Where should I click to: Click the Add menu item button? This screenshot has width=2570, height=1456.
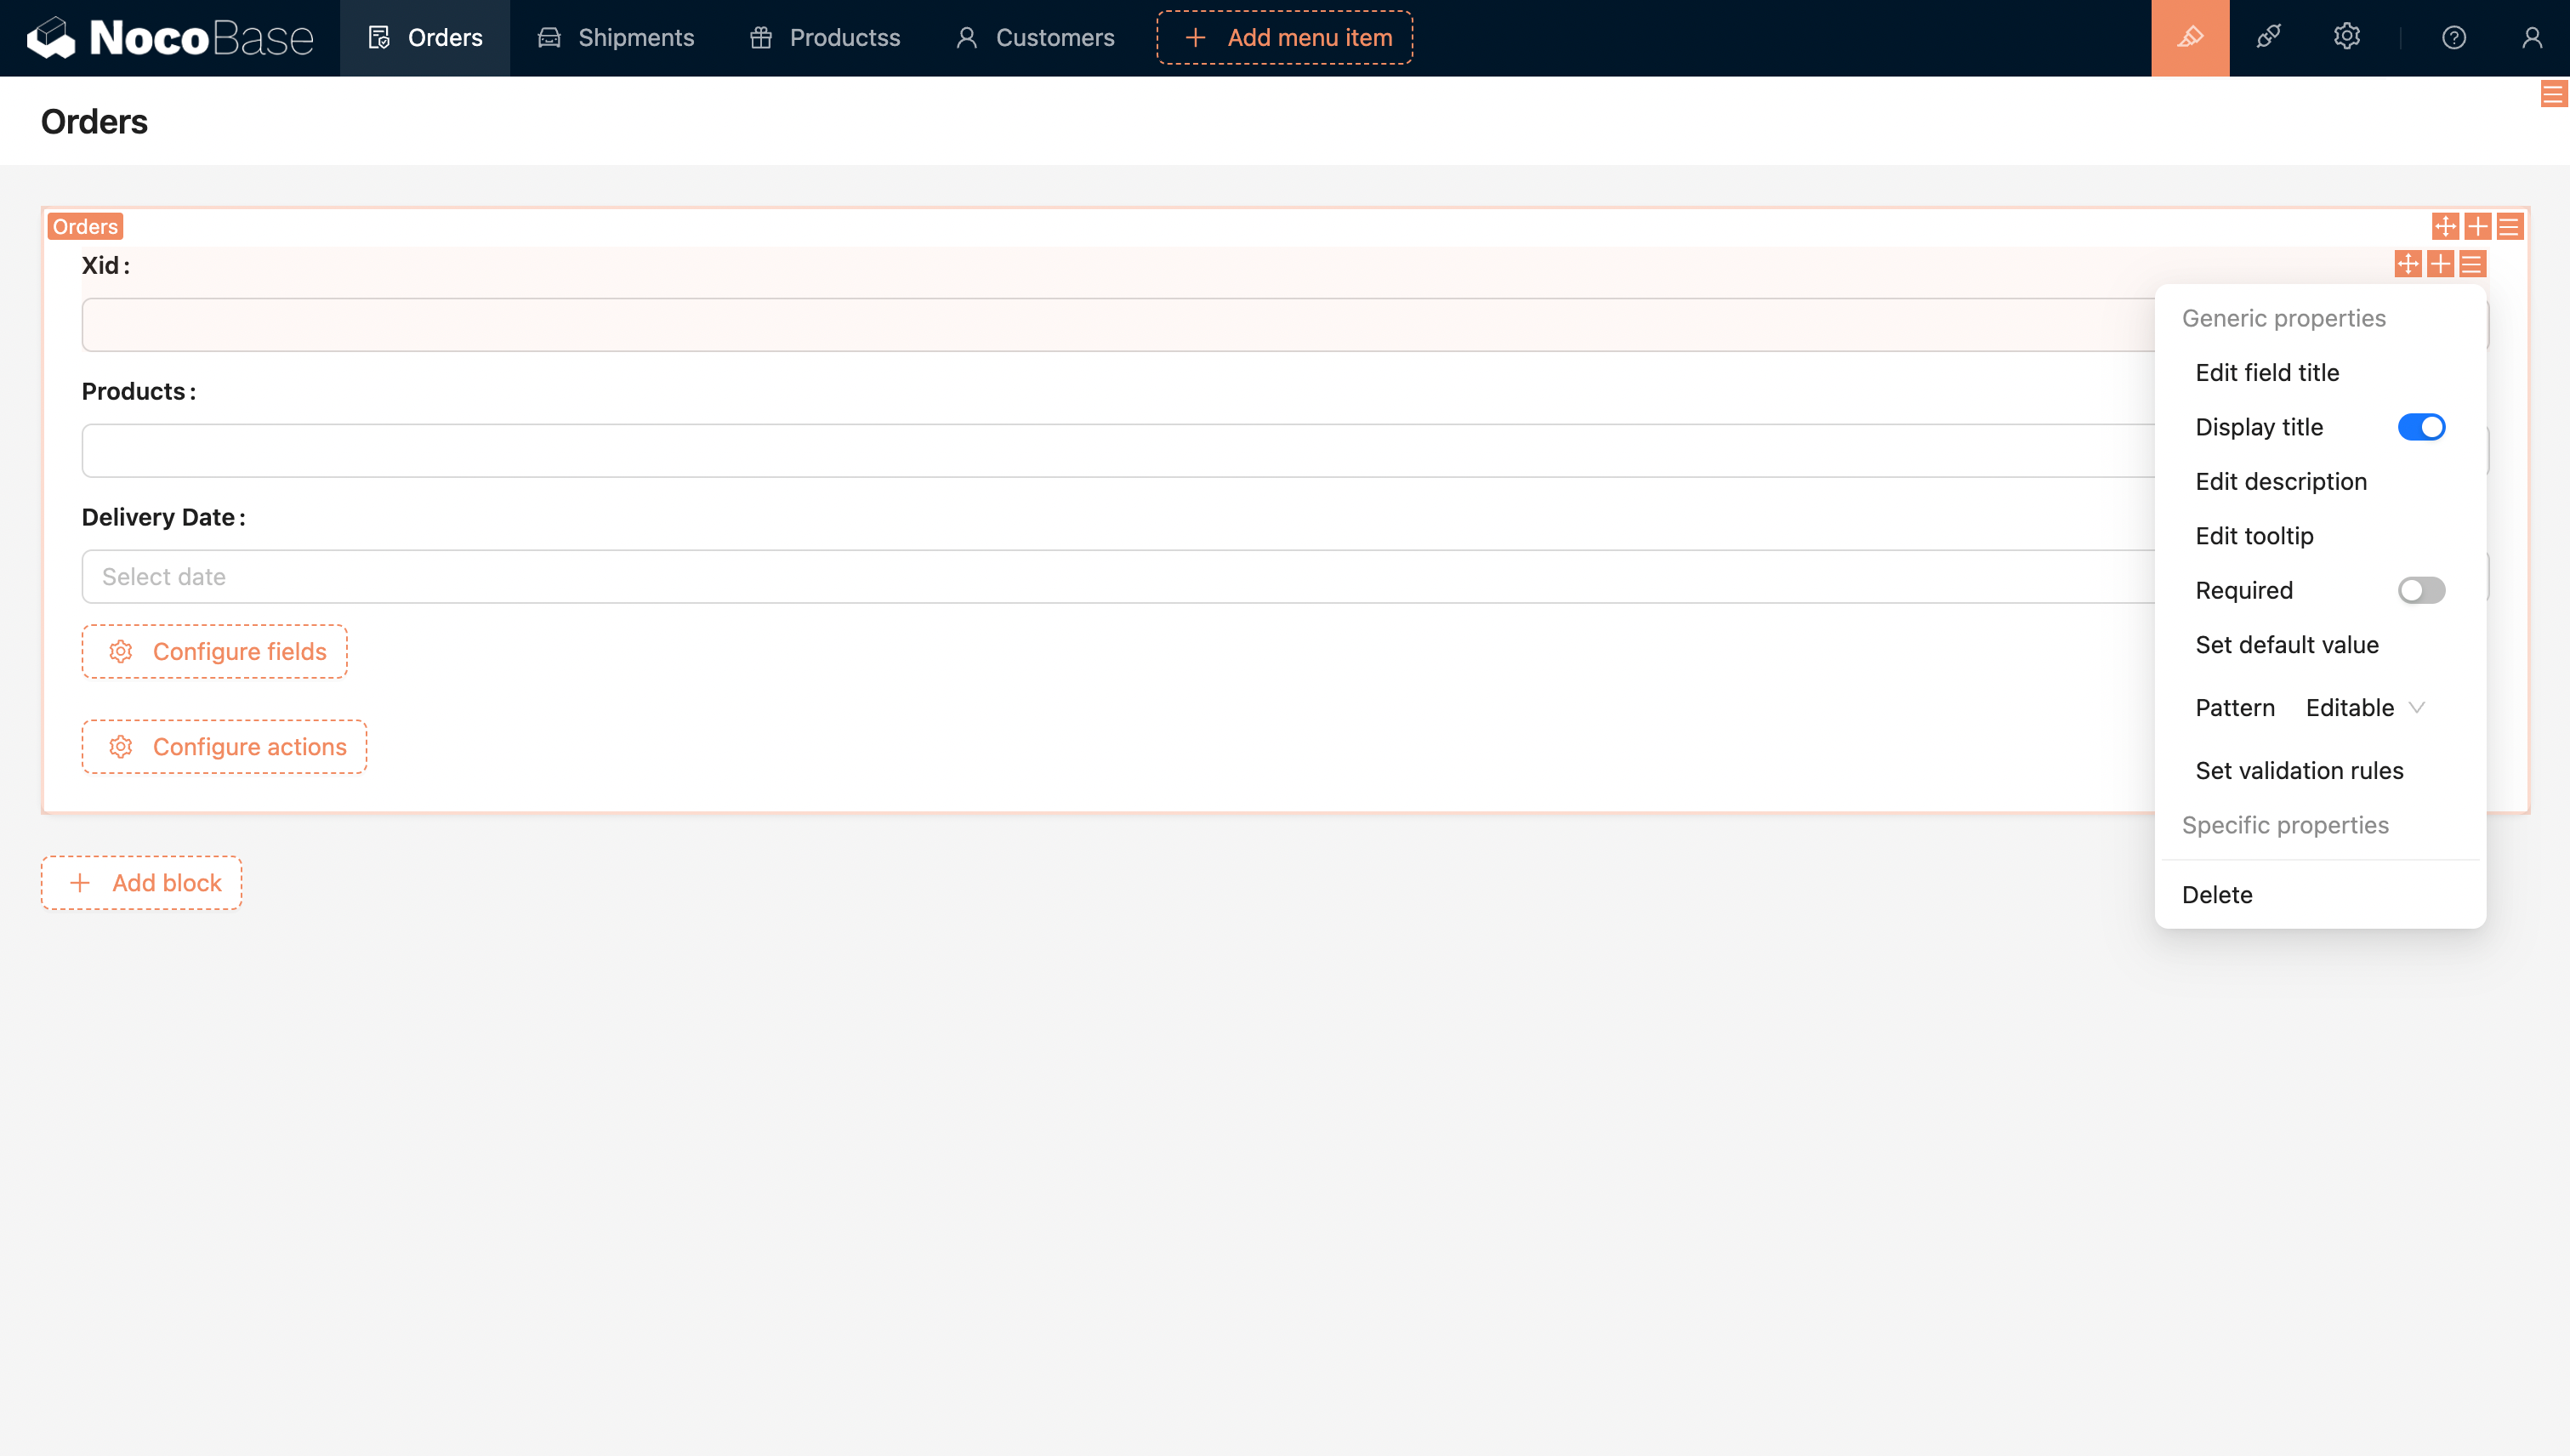pos(1284,38)
